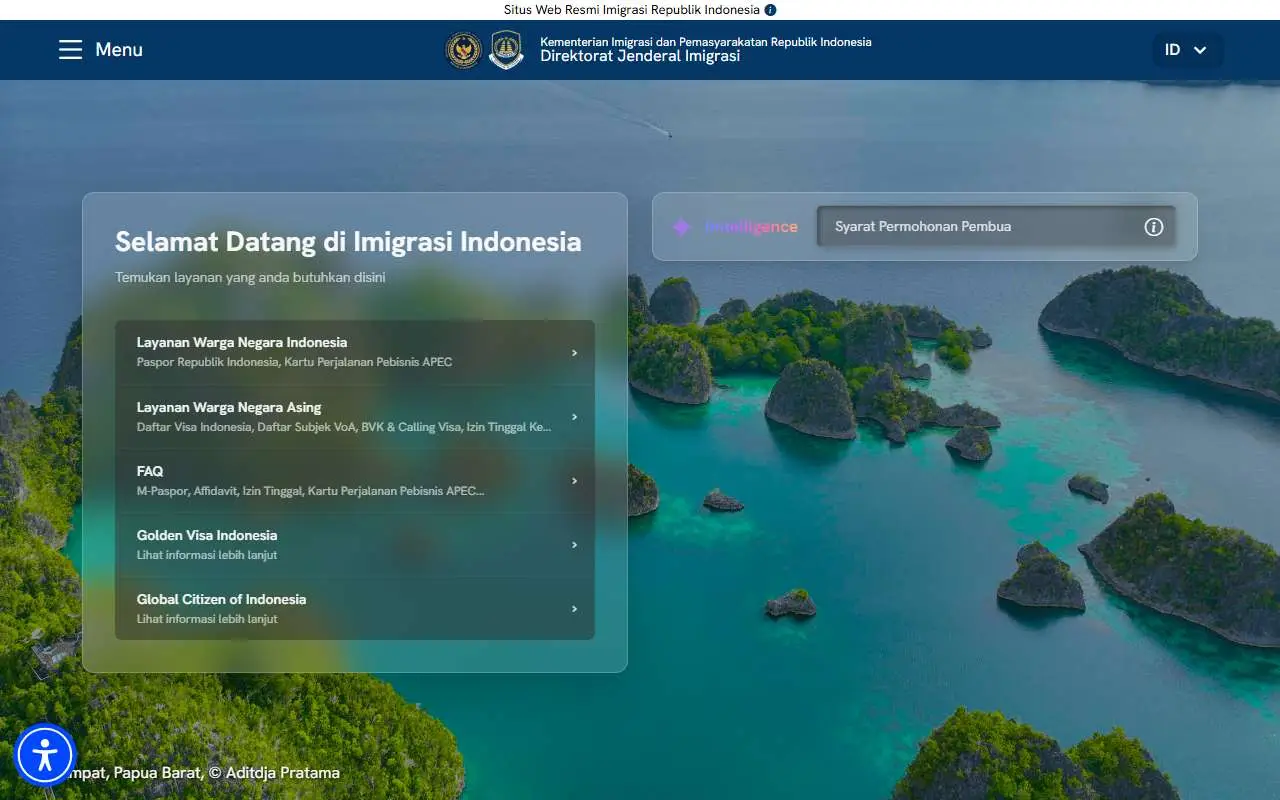Expand Layanan Warga Negara Asing chevron
Viewport: 1280px width, 800px height.
tap(574, 417)
